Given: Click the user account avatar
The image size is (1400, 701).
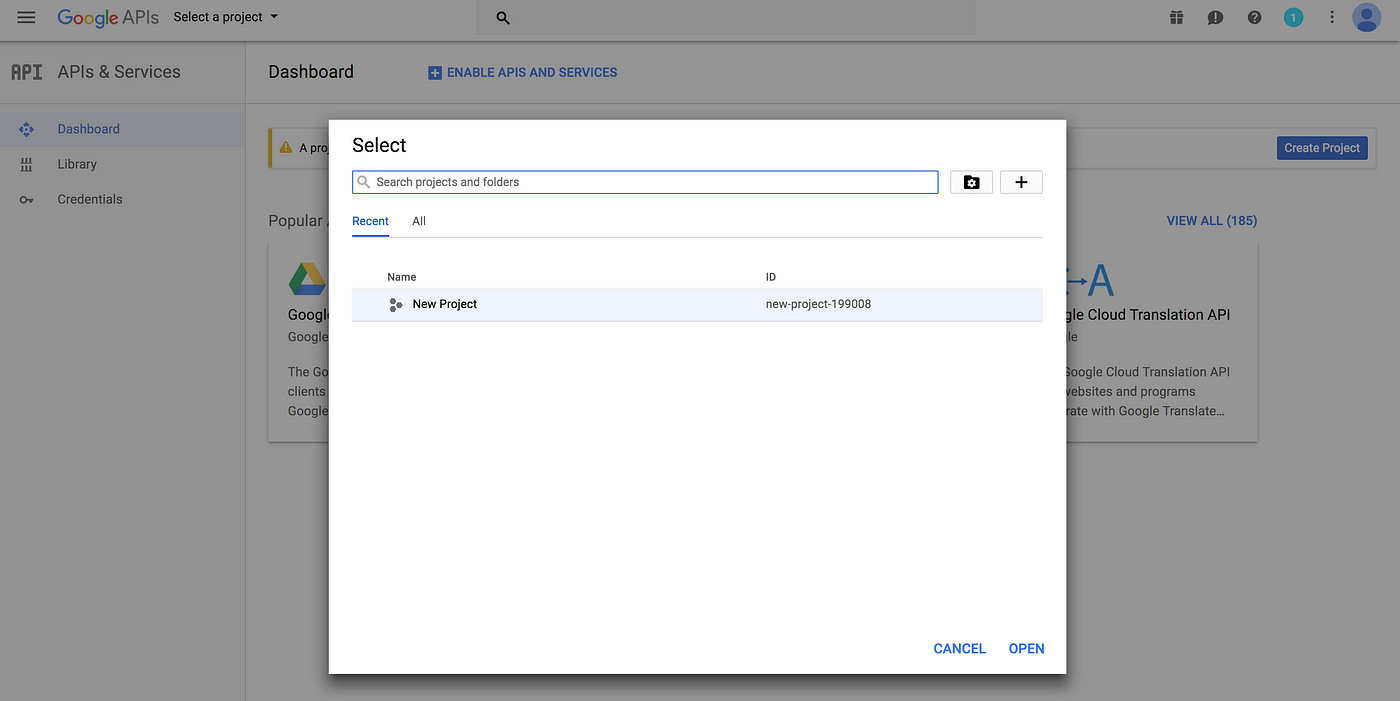Looking at the screenshot, I should pos(1366,17).
